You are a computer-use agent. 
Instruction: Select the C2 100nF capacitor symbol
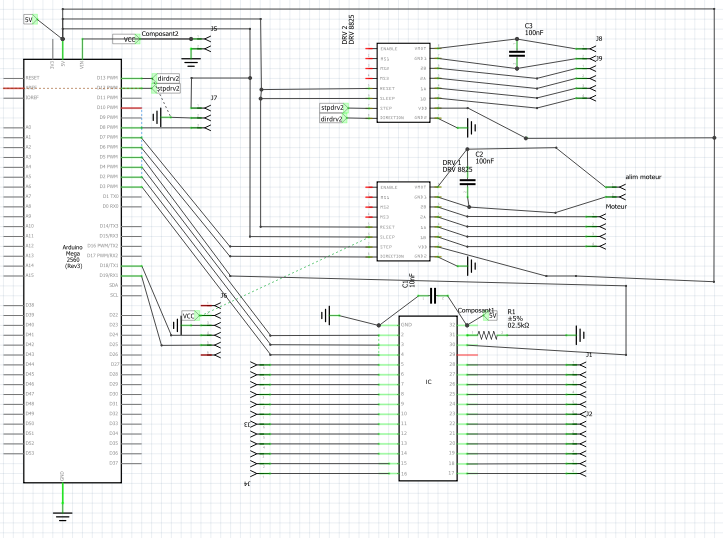pos(466,181)
